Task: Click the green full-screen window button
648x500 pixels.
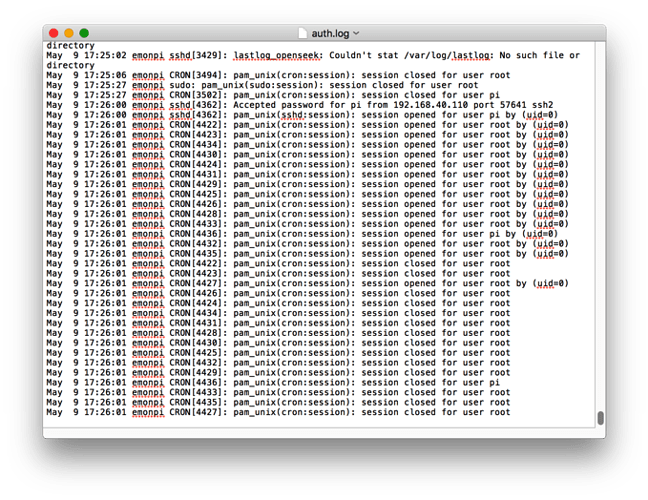Action: (84, 33)
